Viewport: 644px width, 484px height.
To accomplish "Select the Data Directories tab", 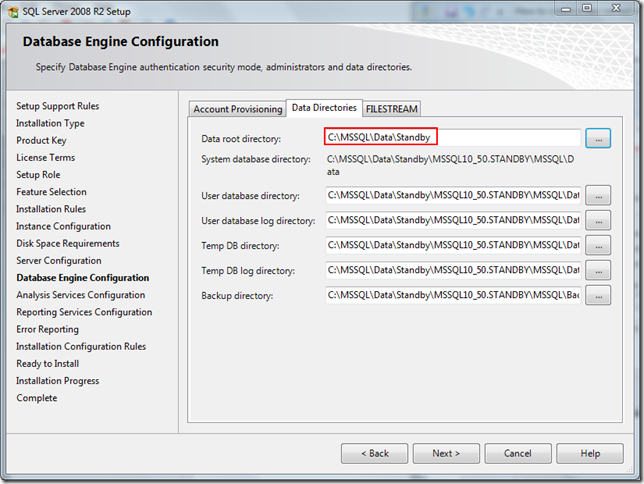I will pos(324,108).
